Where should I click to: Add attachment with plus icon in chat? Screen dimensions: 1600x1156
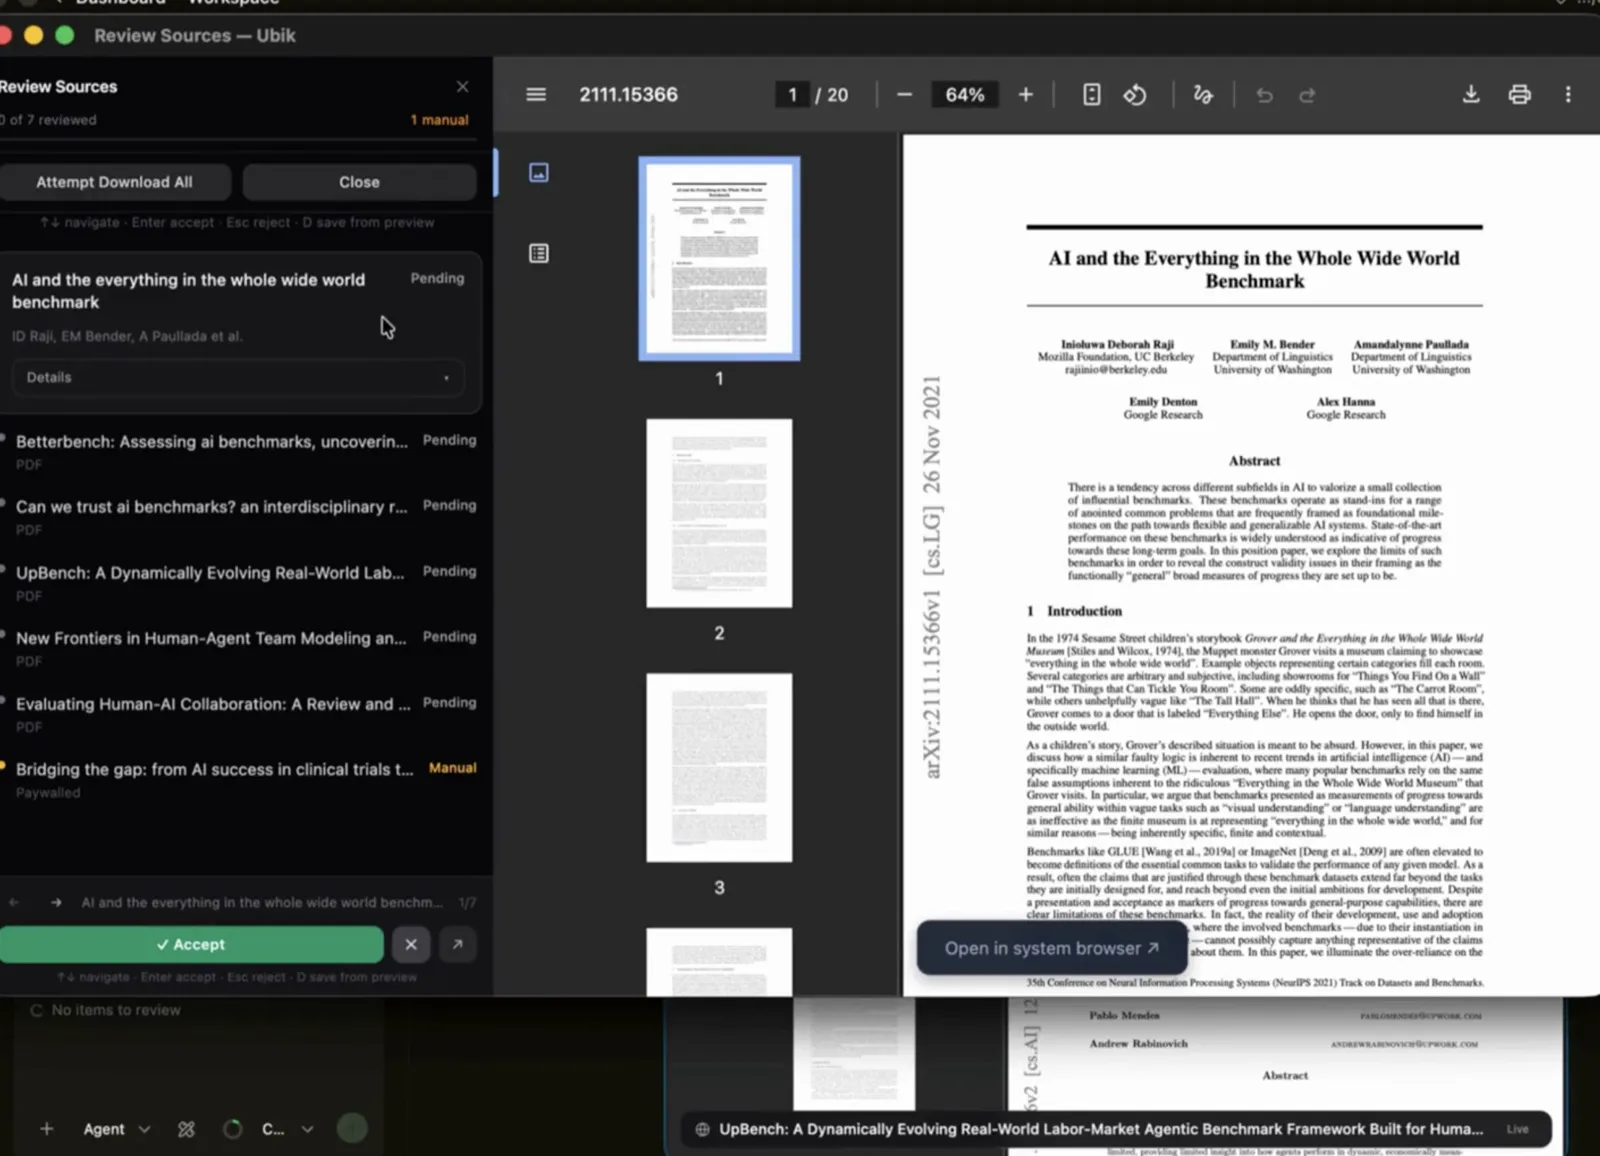click(46, 1129)
